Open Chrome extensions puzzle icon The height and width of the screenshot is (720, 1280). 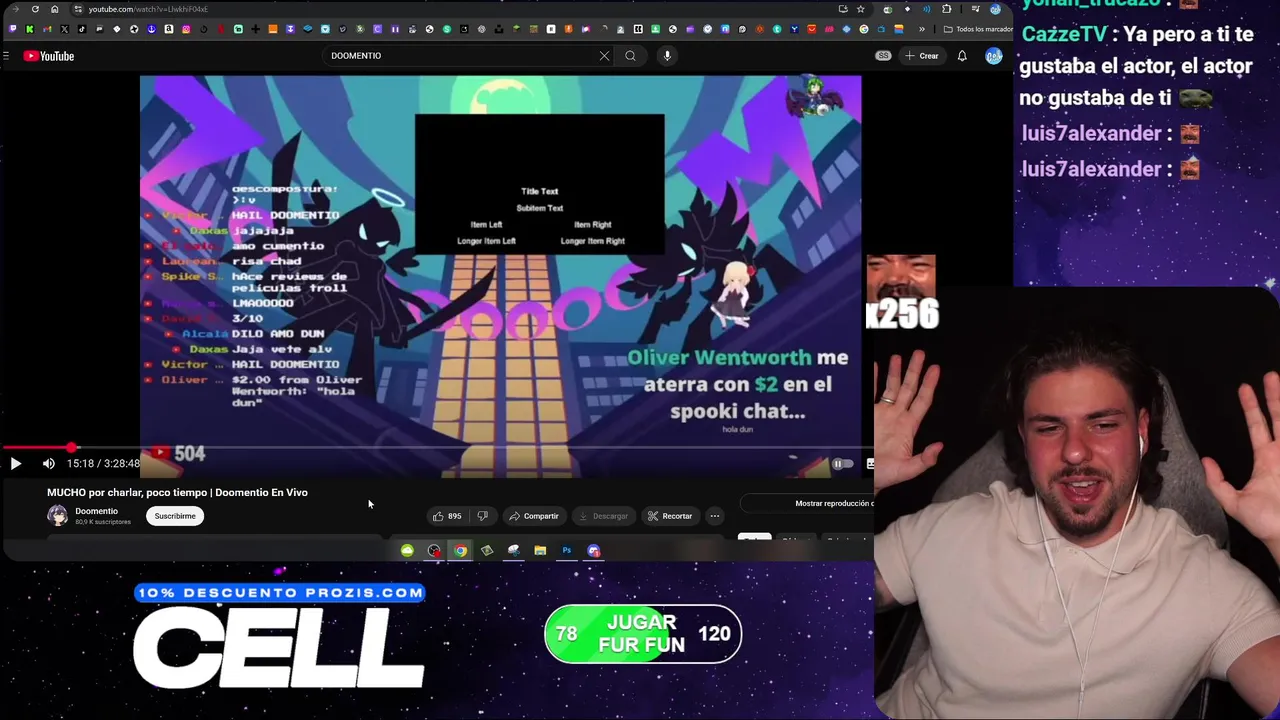point(946,9)
